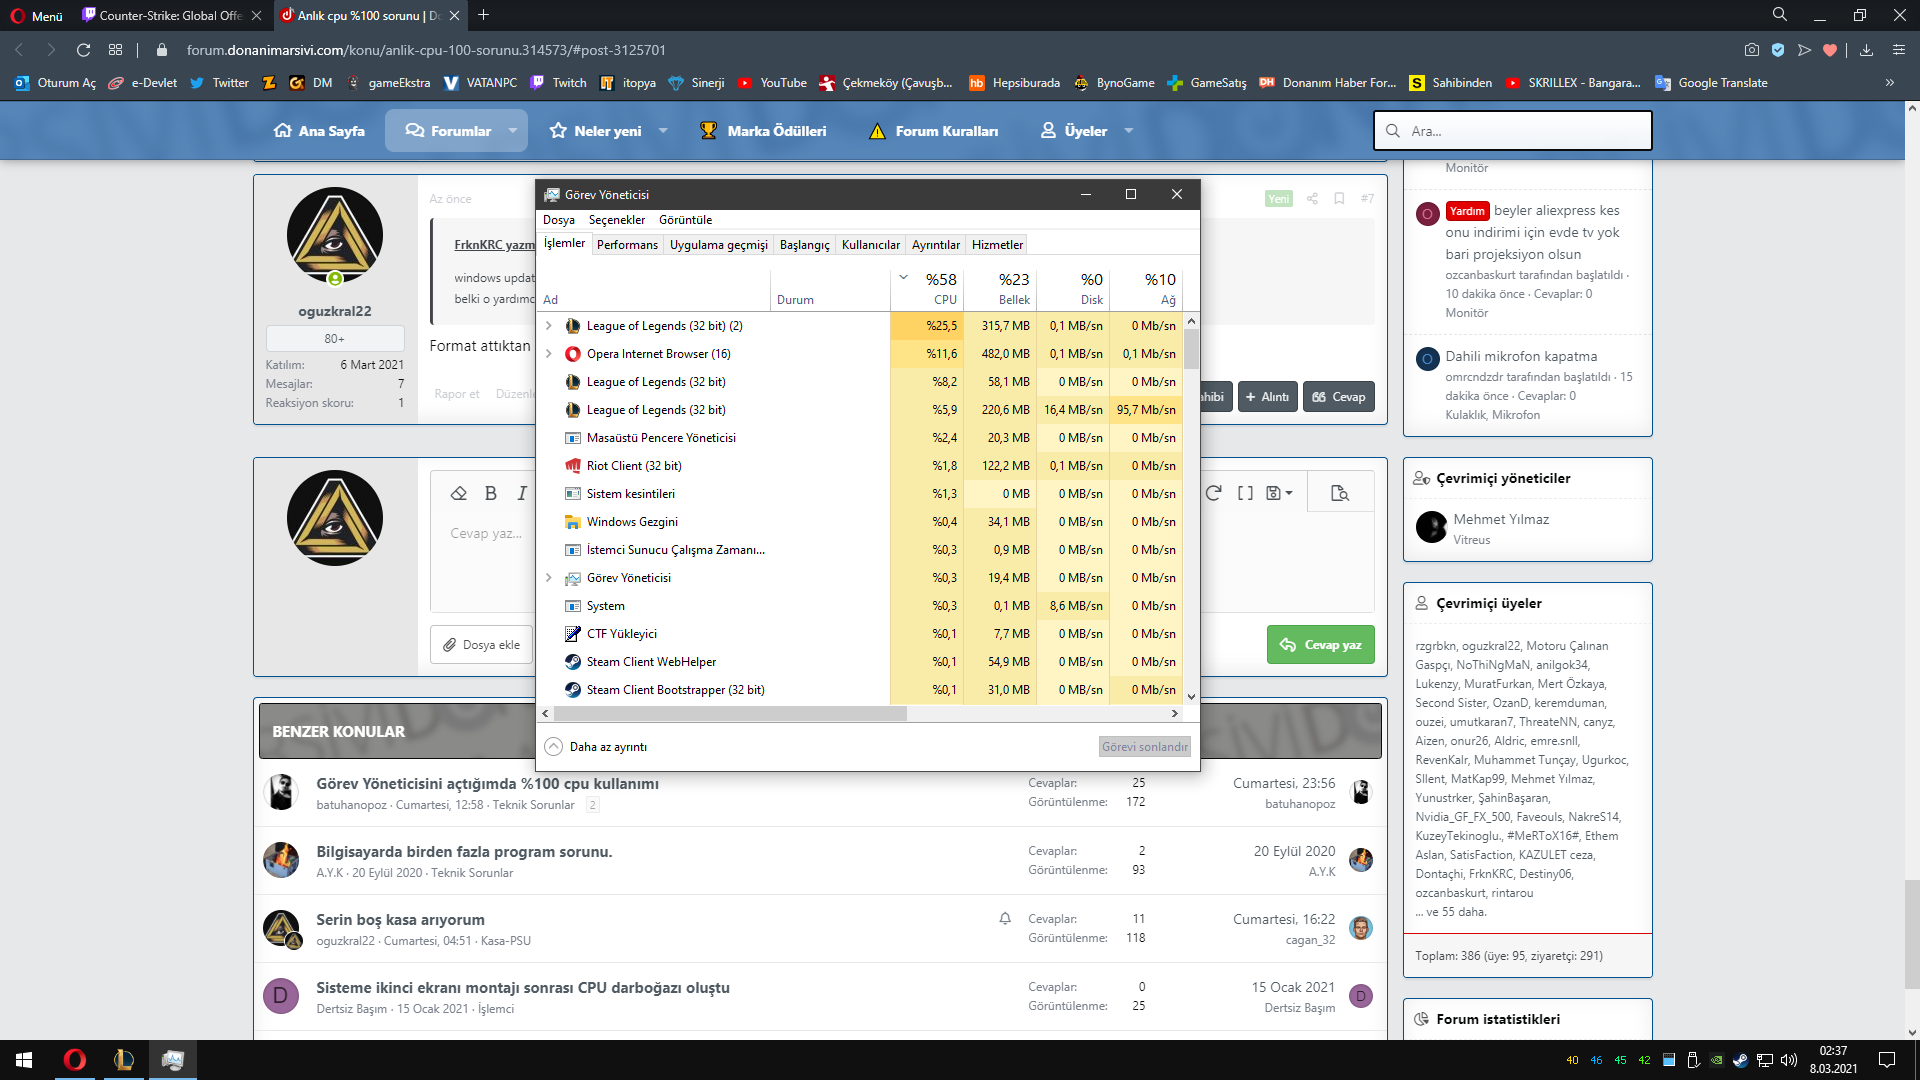Click the heart bookmark icon in address bar
Viewport: 1920px width, 1080px height.
1830,50
